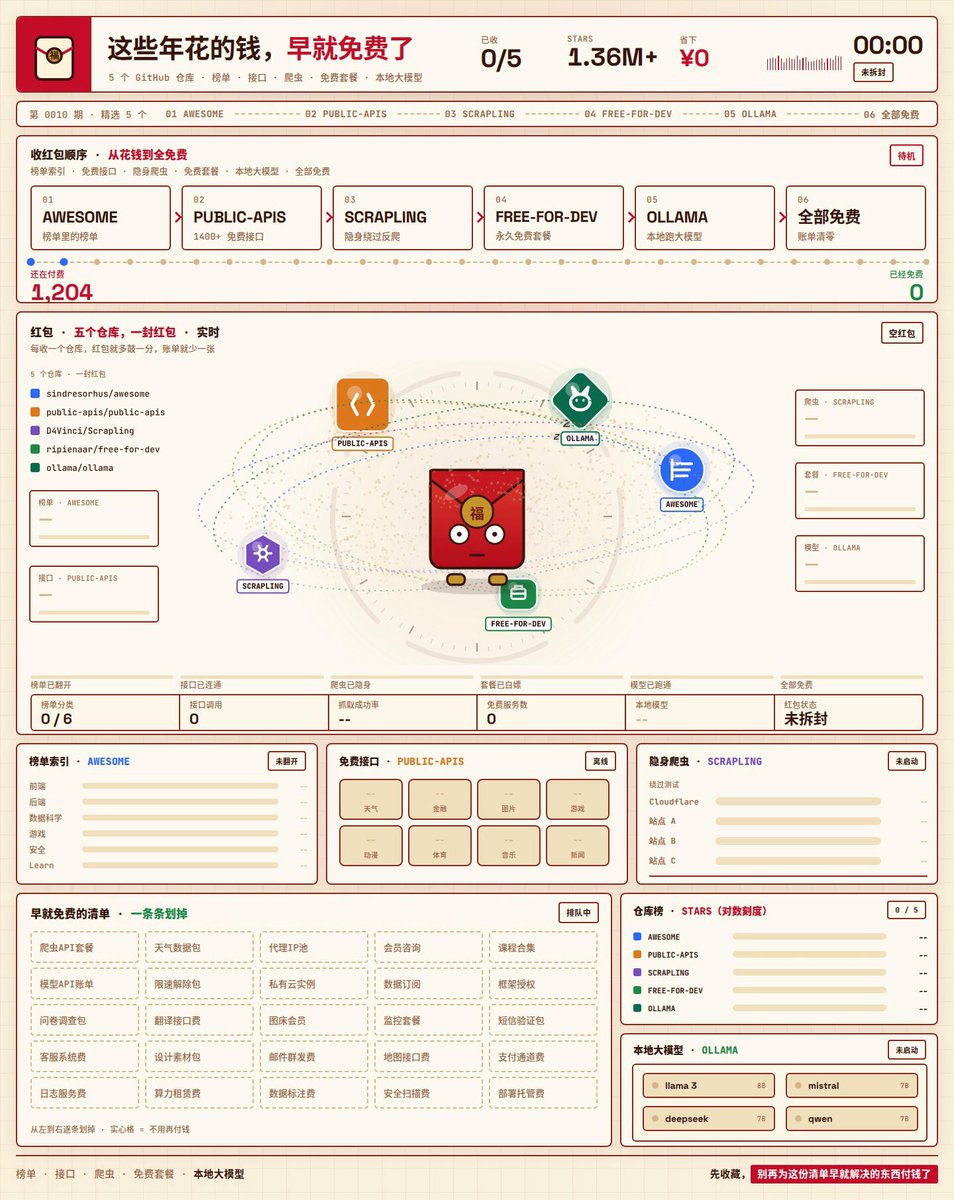Click the 未拆封 button under timer
The height and width of the screenshot is (1200, 954).
point(873,73)
